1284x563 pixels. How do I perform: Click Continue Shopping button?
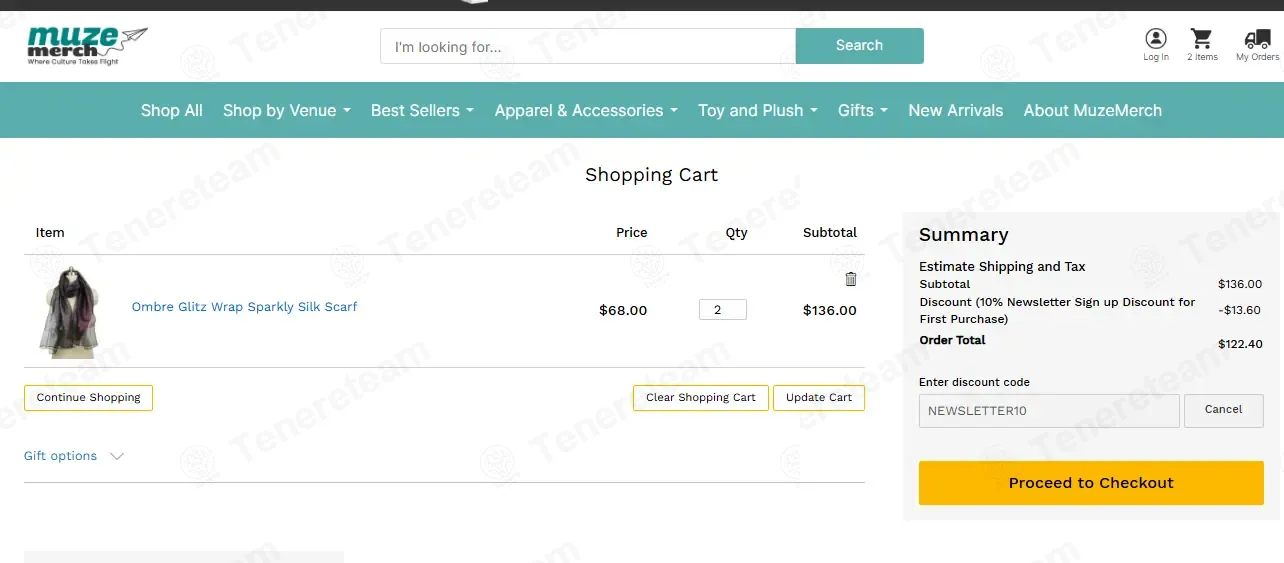tap(88, 398)
